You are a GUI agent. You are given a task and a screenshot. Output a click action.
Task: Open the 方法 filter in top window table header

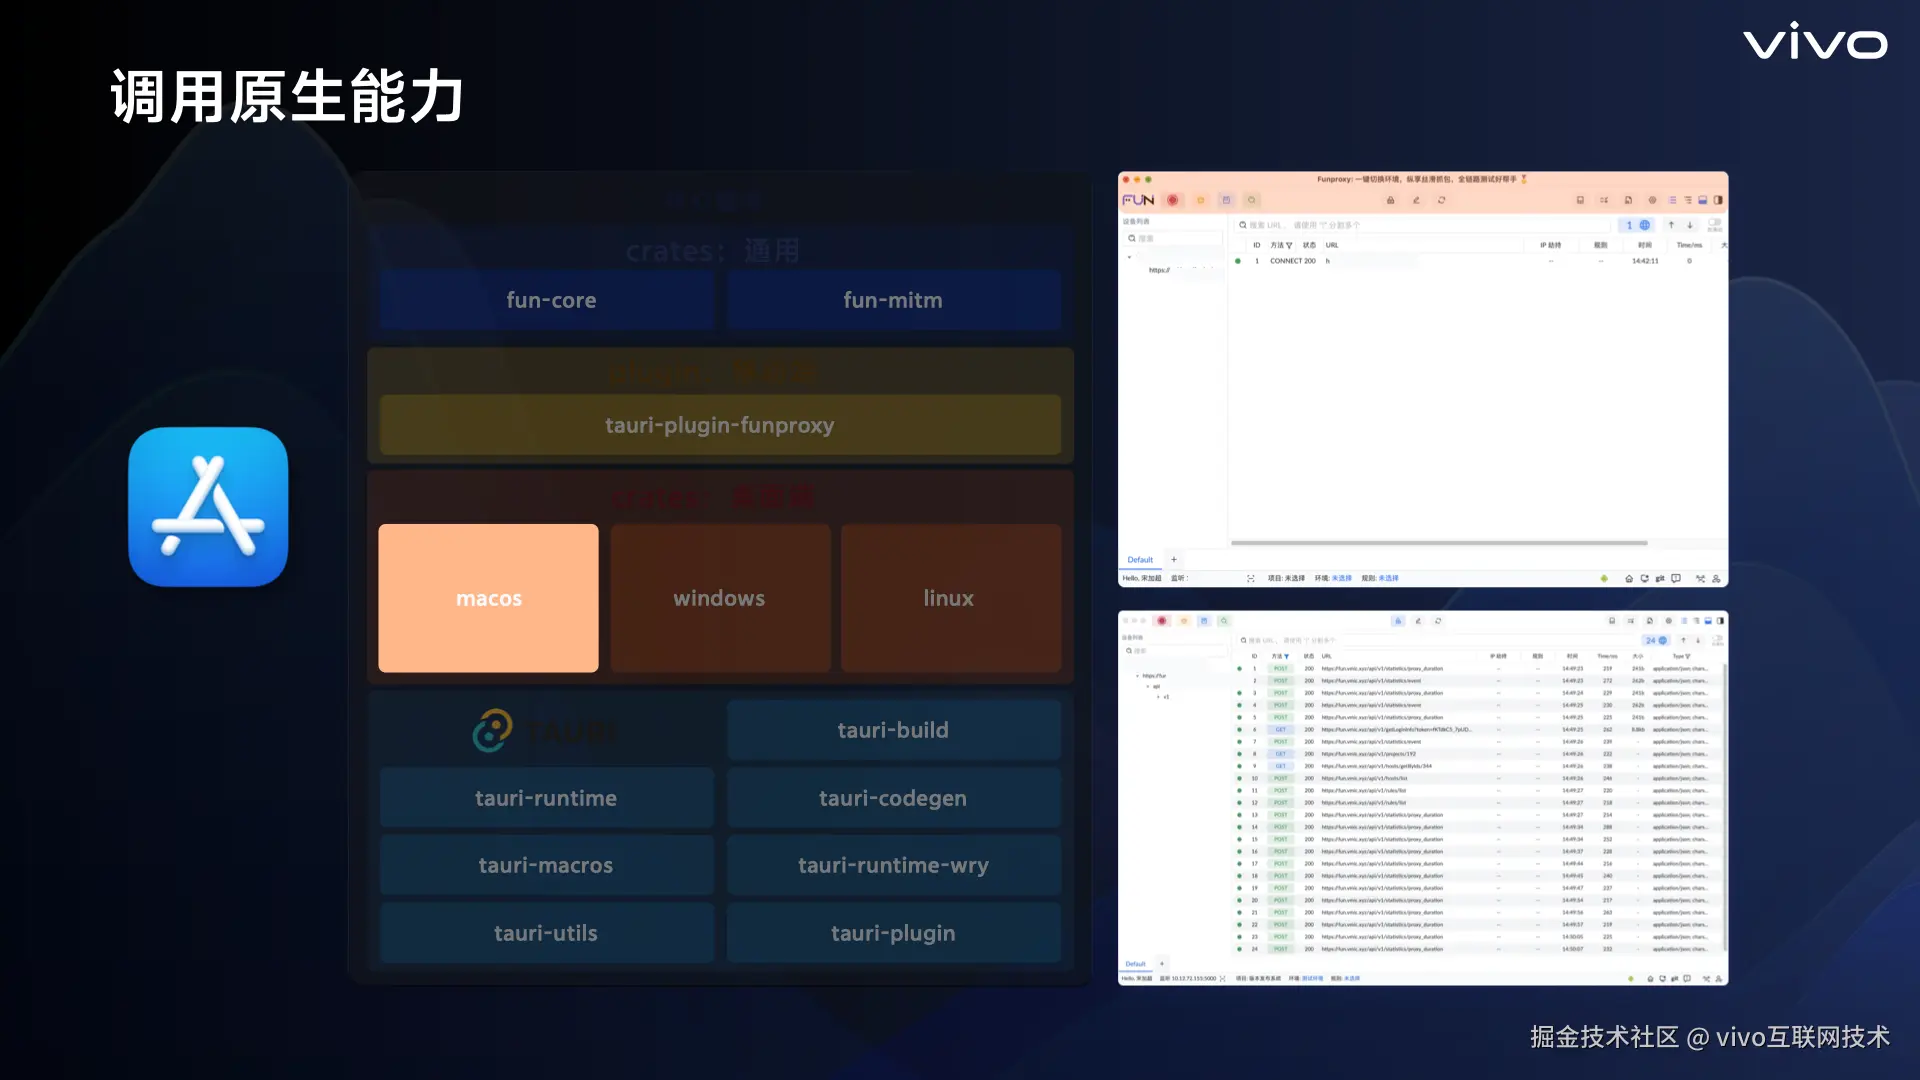[x=1289, y=245]
